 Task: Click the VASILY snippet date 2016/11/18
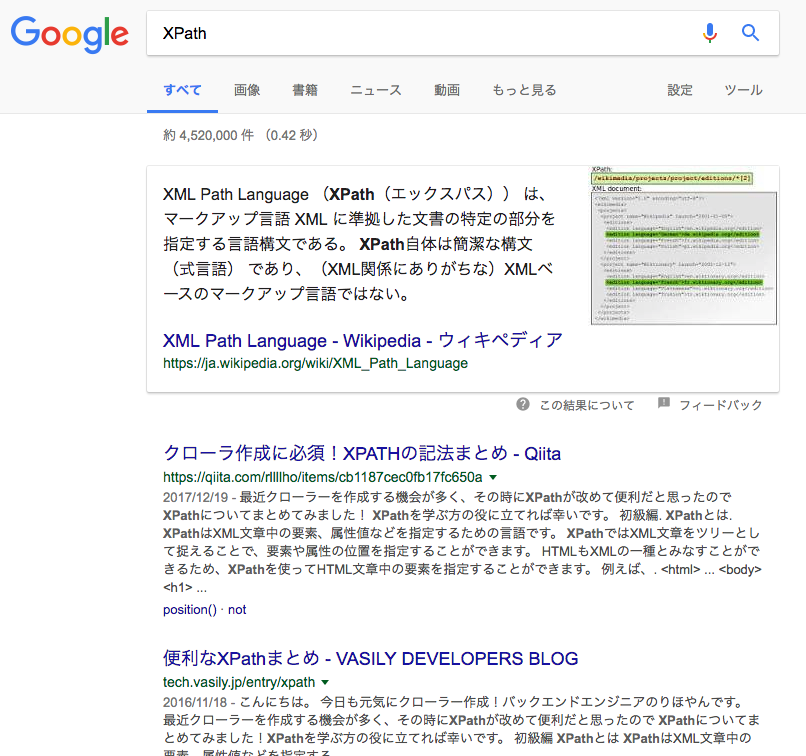click(195, 702)
